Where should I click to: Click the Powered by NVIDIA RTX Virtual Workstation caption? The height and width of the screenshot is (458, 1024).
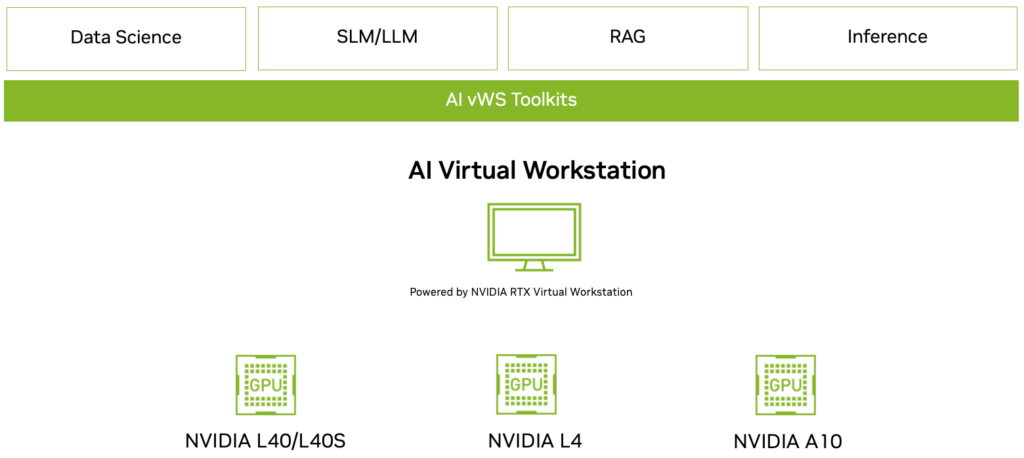521,292
